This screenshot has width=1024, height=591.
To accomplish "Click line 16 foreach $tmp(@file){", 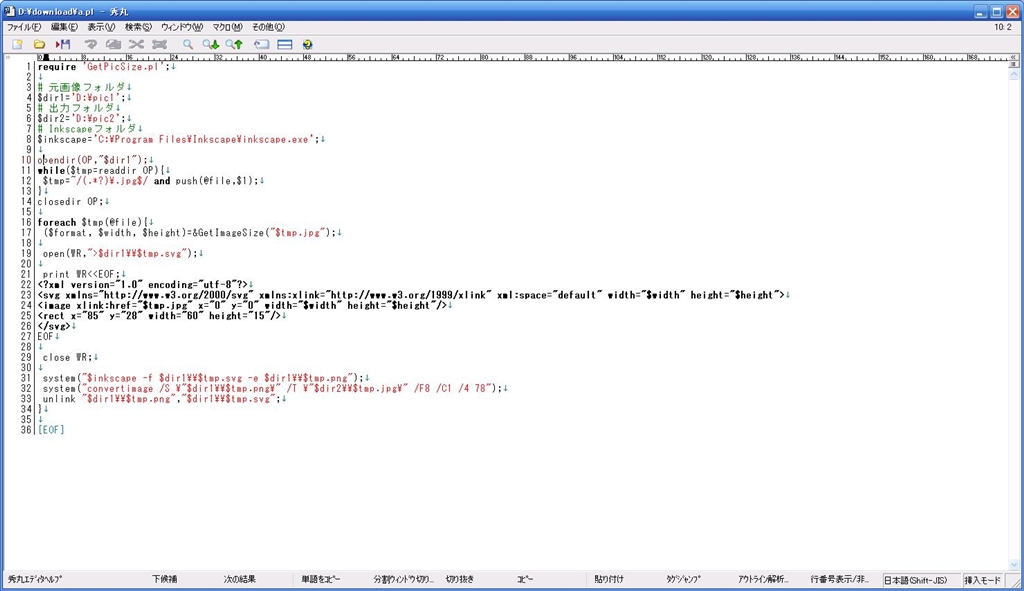I will pyautogui.click(x=93, y=223).
